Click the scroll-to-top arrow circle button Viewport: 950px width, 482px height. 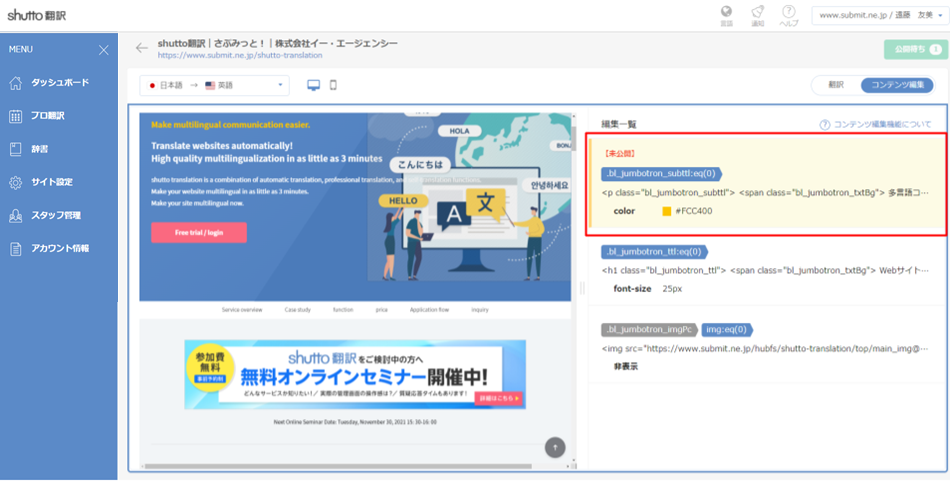555,447
